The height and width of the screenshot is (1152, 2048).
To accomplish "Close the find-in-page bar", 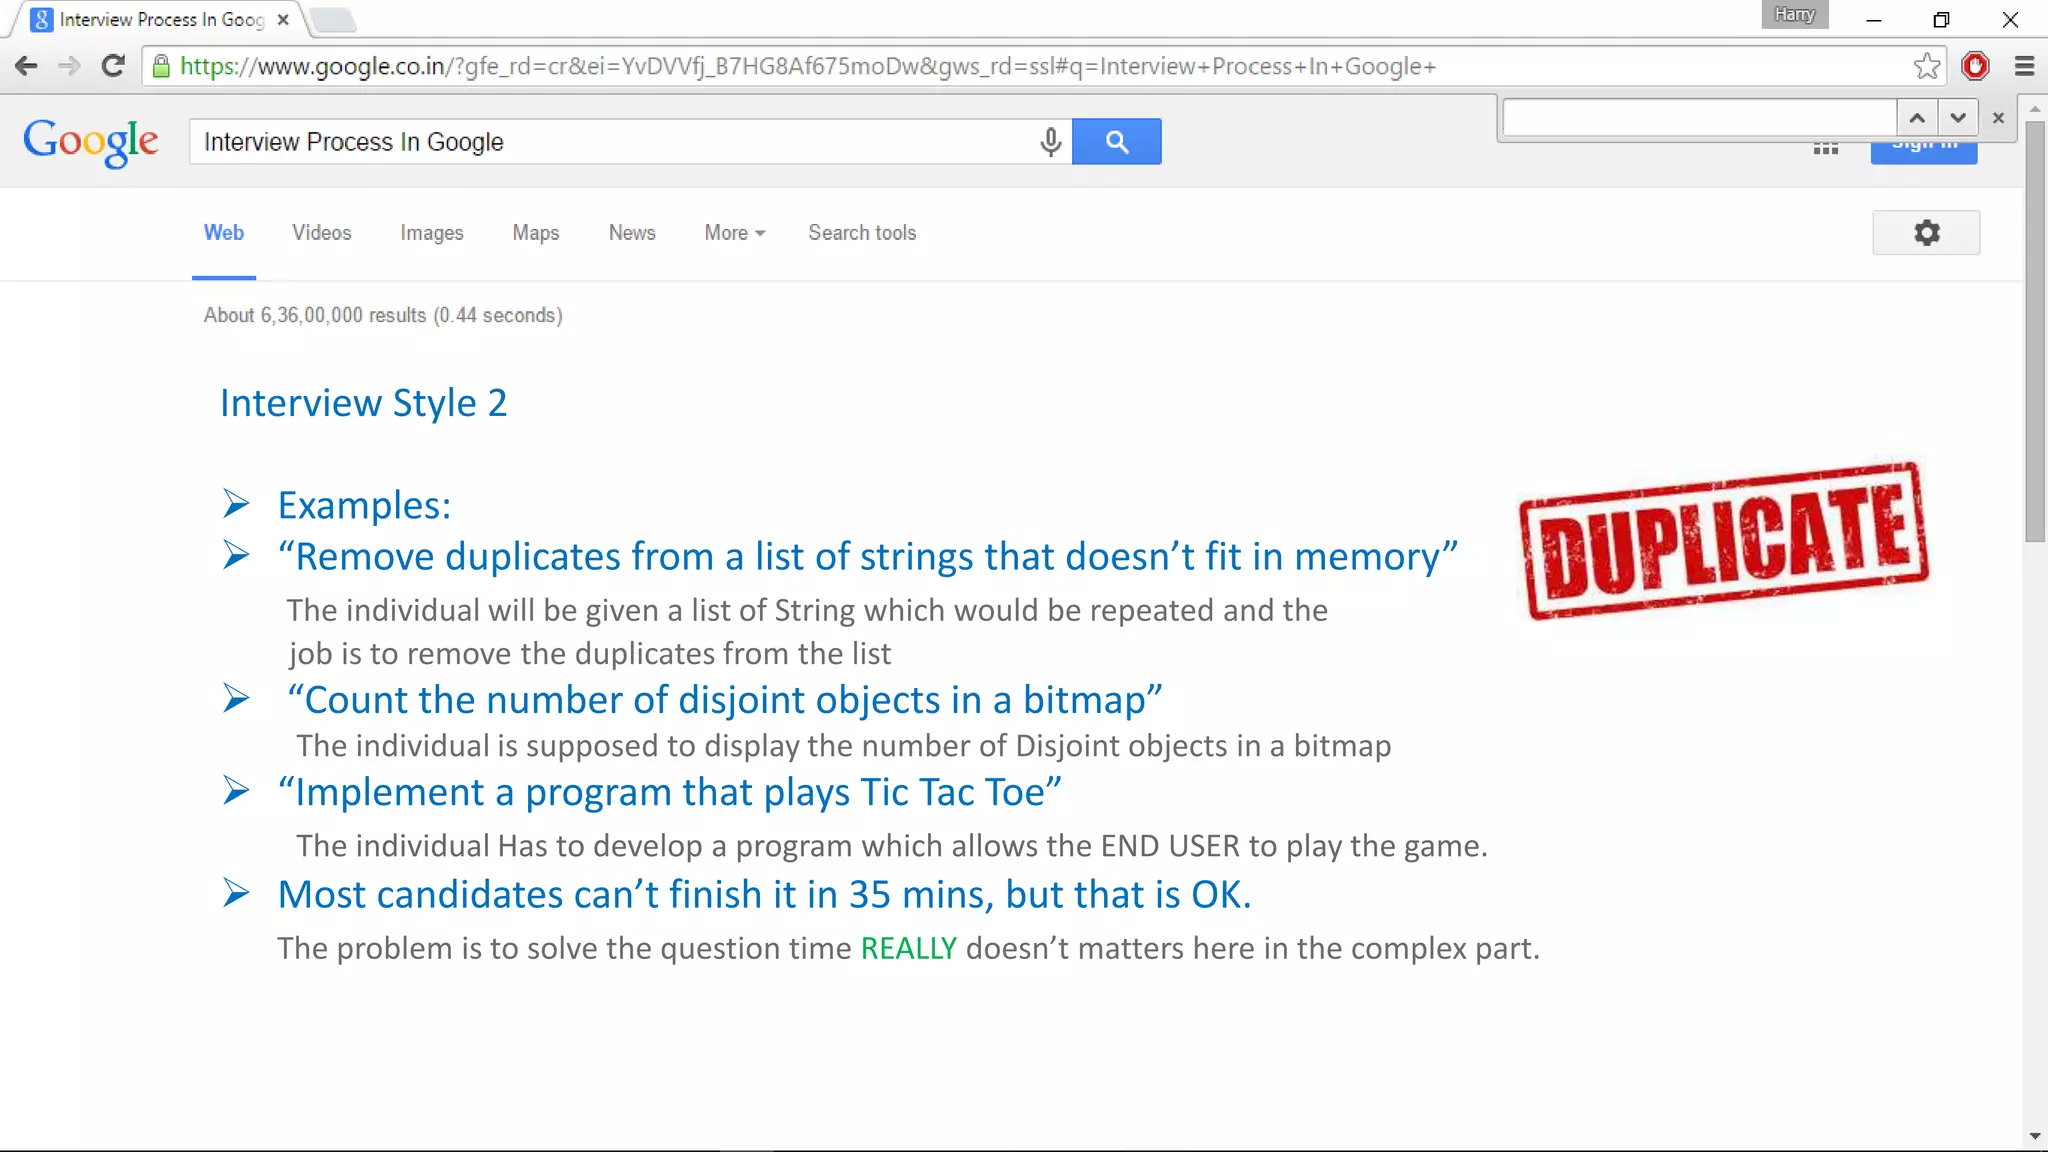I will pyautogui.click(x=1998, y=118).
